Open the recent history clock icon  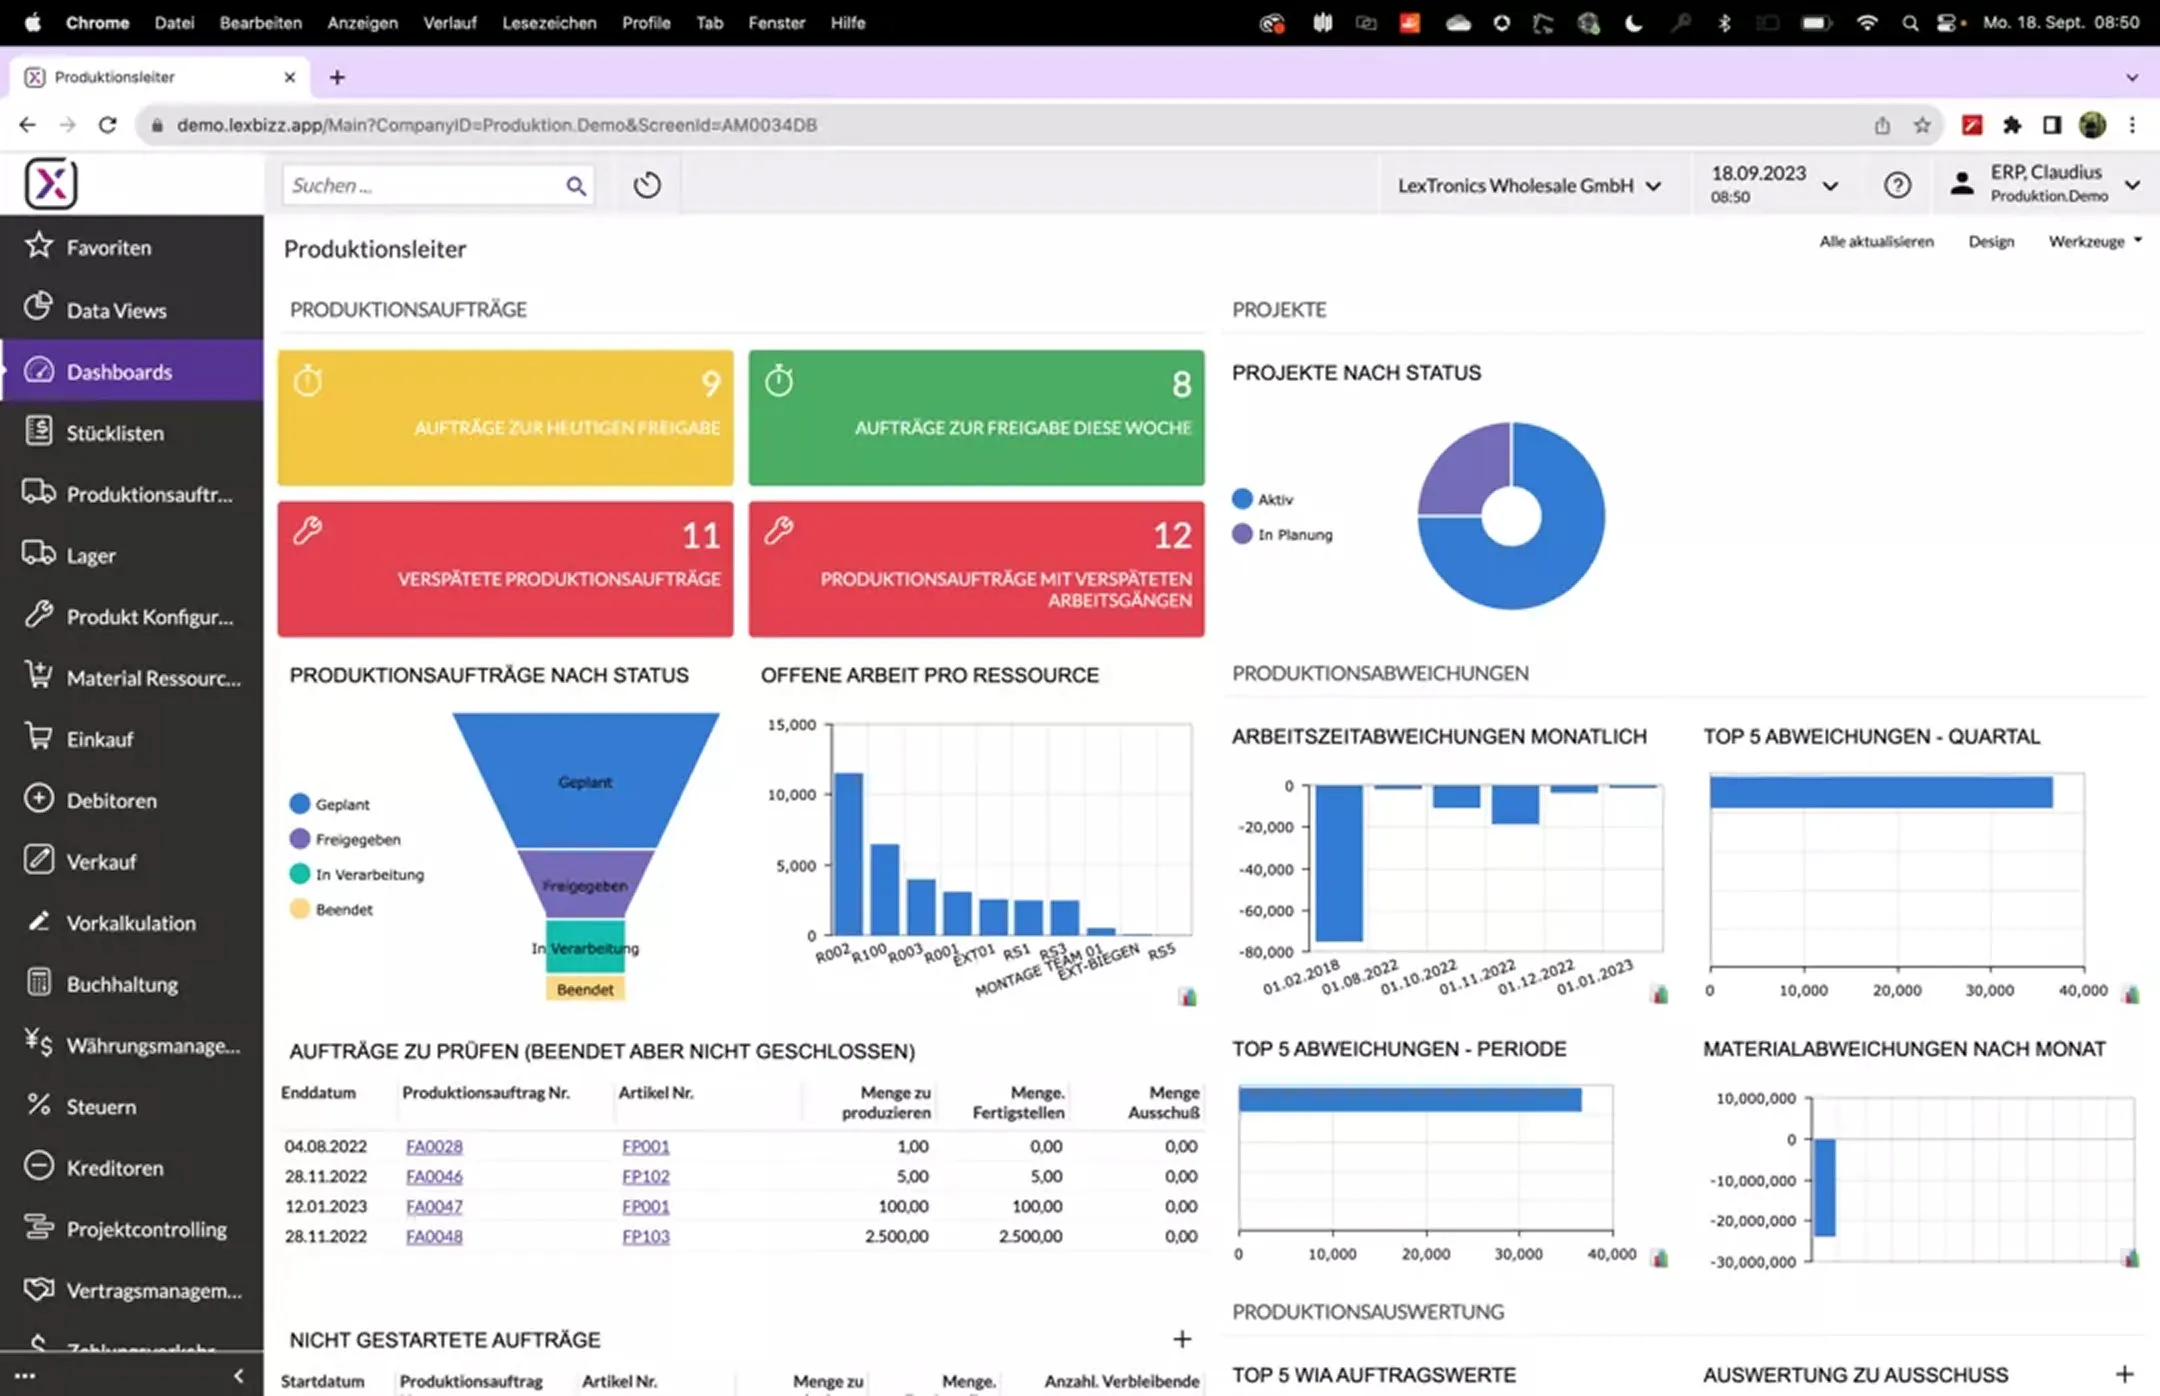click(x=647, y=185)
